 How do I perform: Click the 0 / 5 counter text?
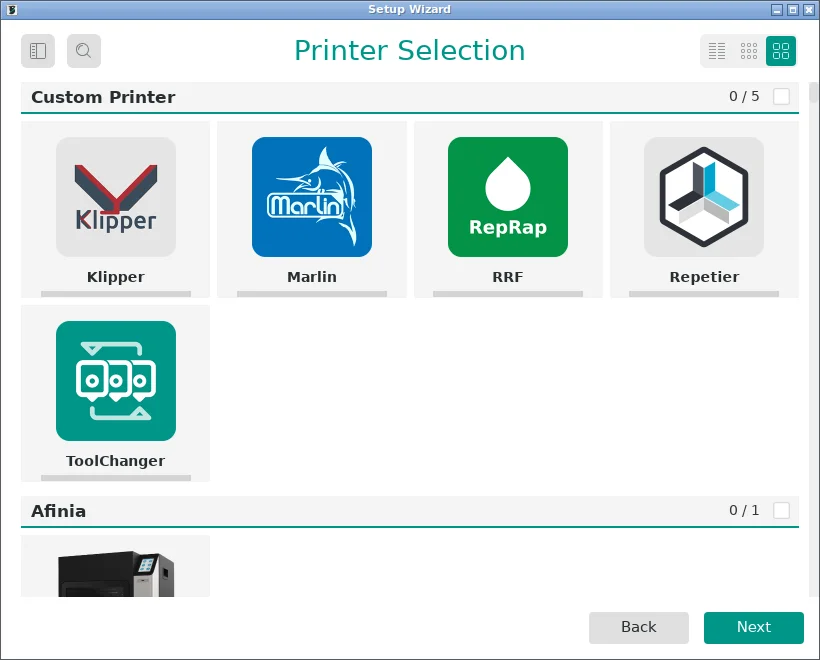744,96
